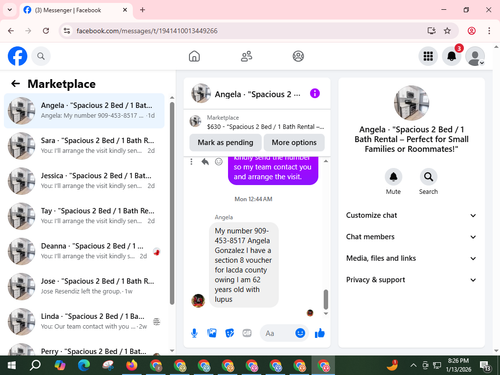500x375 pixels.
Task: Launch Microsoft Edge from the taskbar
Action: coord(84,366)
